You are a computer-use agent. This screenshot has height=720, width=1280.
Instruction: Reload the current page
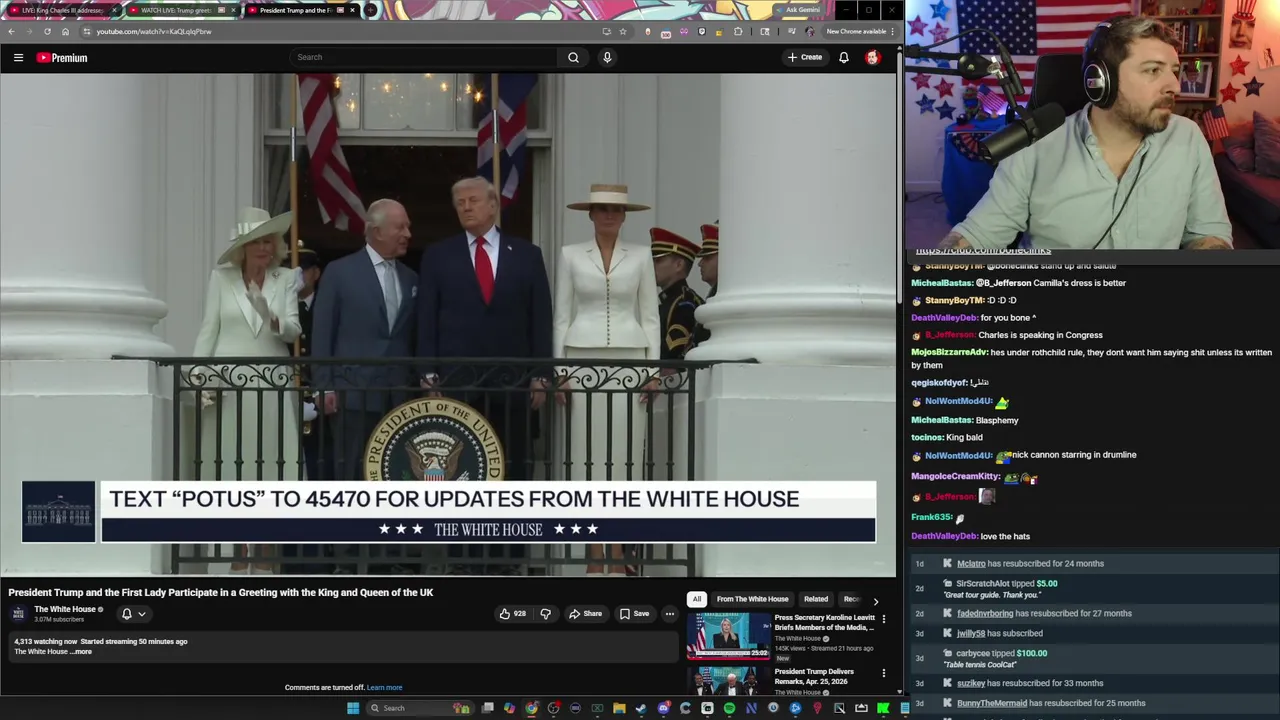click(47, 31)
